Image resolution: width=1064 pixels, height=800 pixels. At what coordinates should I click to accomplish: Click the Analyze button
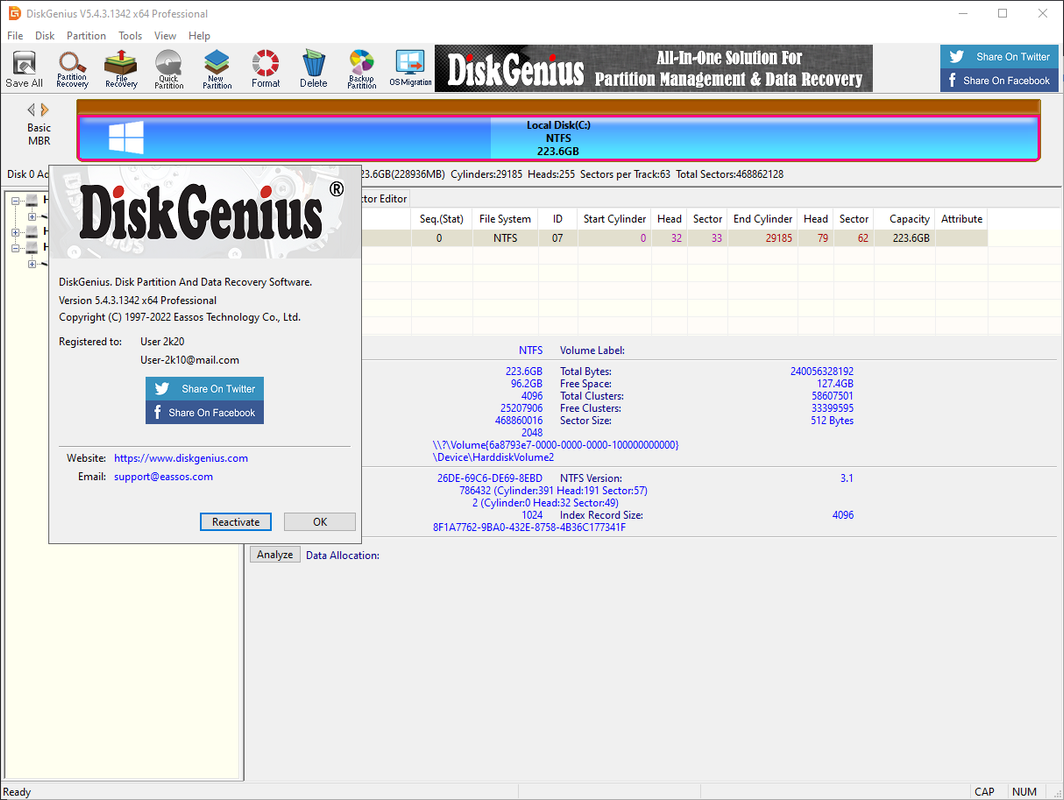(x=275, y=554)
